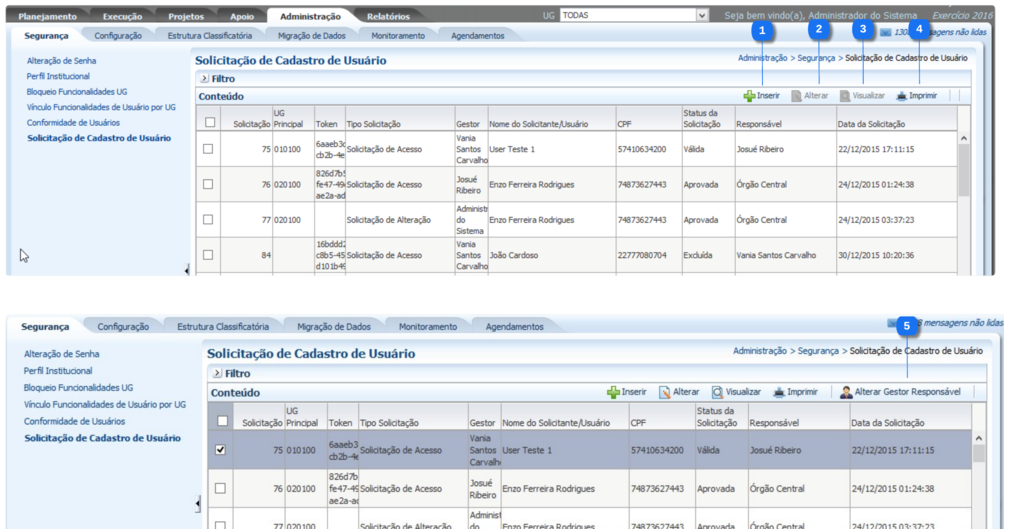Toggle the select-all header checkbox in the lower table
The width and height of the screenshot is (1009, 531).
click(220, 421)
